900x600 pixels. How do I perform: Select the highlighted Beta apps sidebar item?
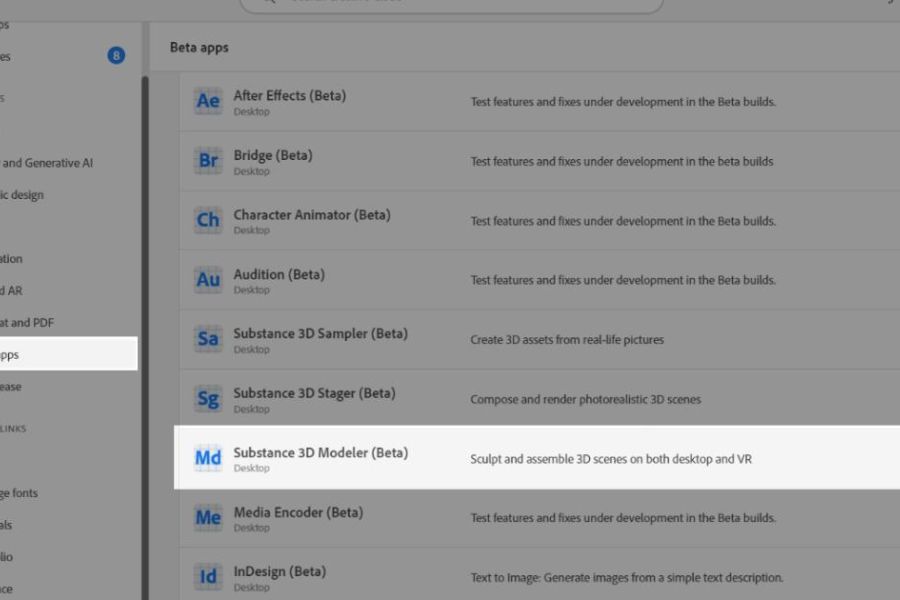(68, 354)
